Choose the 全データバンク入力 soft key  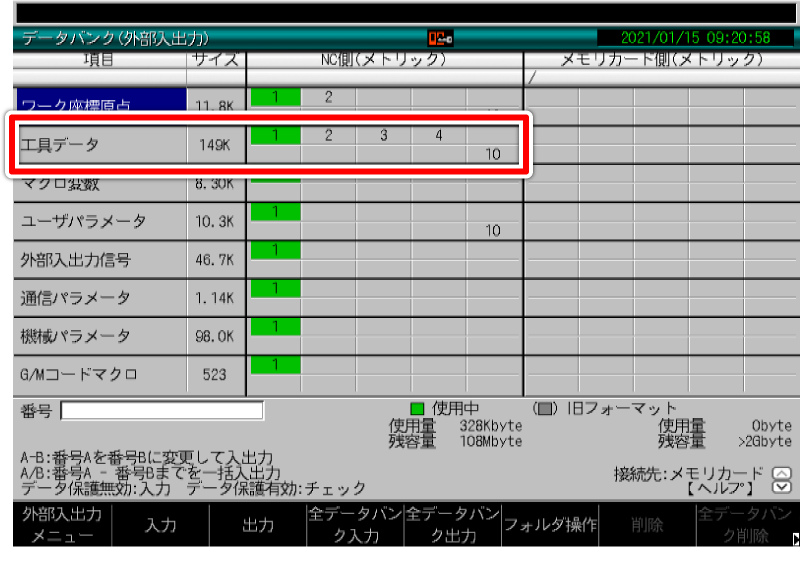pos(355,524)
